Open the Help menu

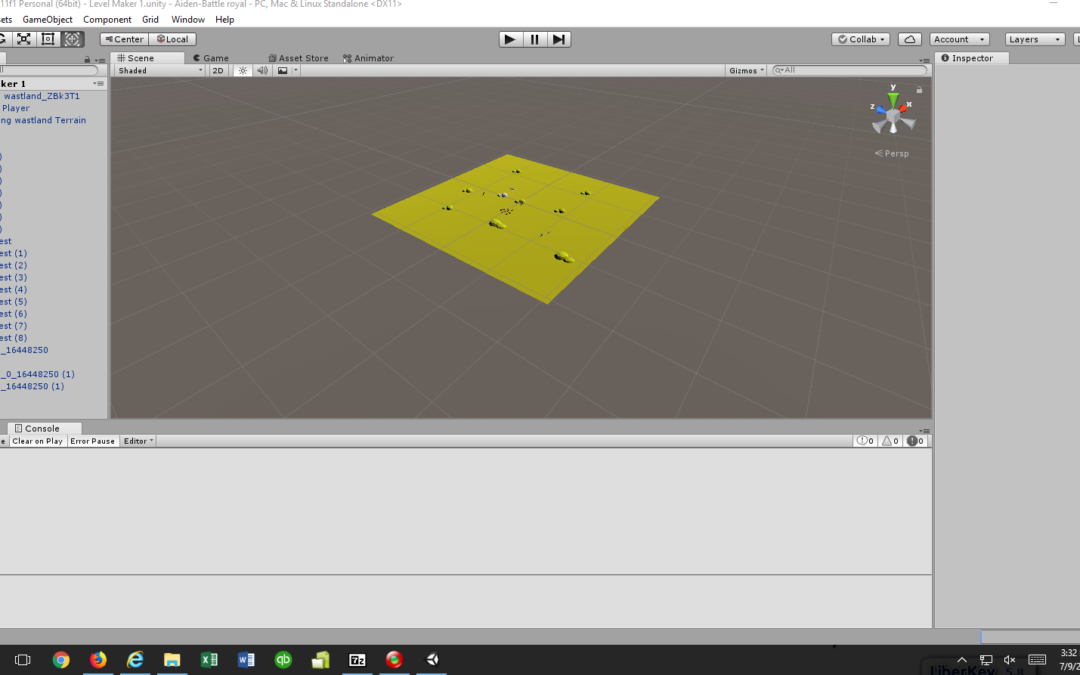[225, 19]
